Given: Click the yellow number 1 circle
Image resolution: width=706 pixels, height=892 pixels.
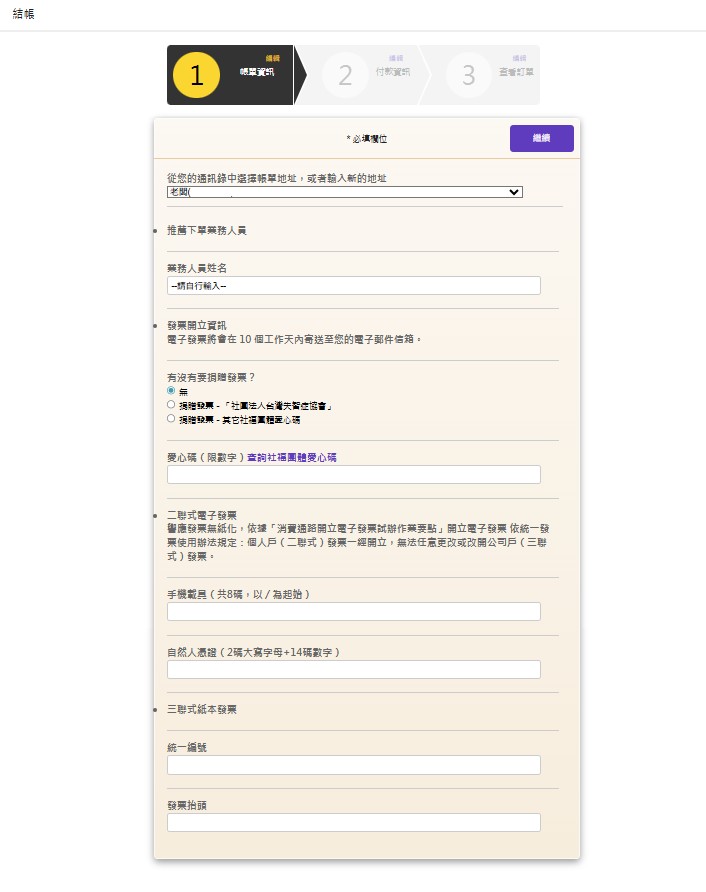Looking at the screenshot, I should click(x=196, y=75).
